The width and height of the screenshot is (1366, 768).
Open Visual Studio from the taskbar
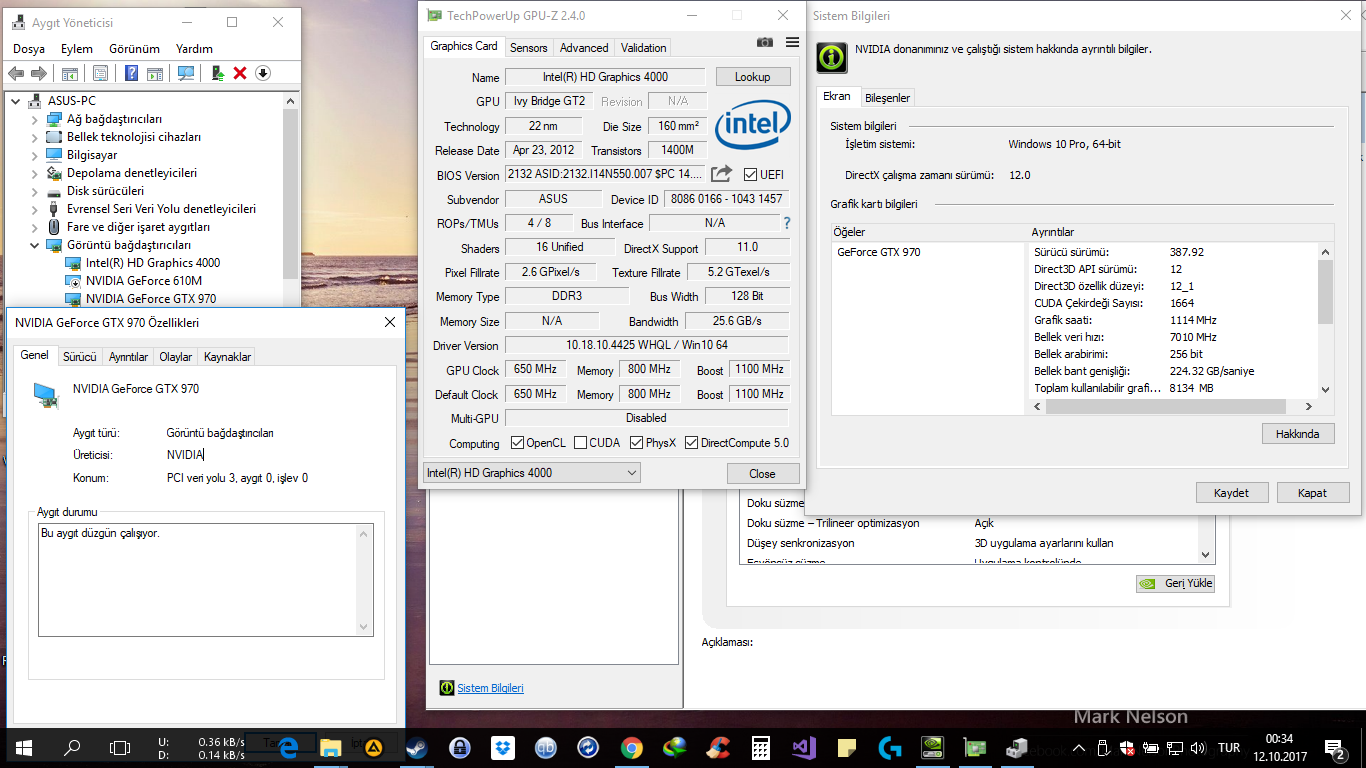pos(803,747)
